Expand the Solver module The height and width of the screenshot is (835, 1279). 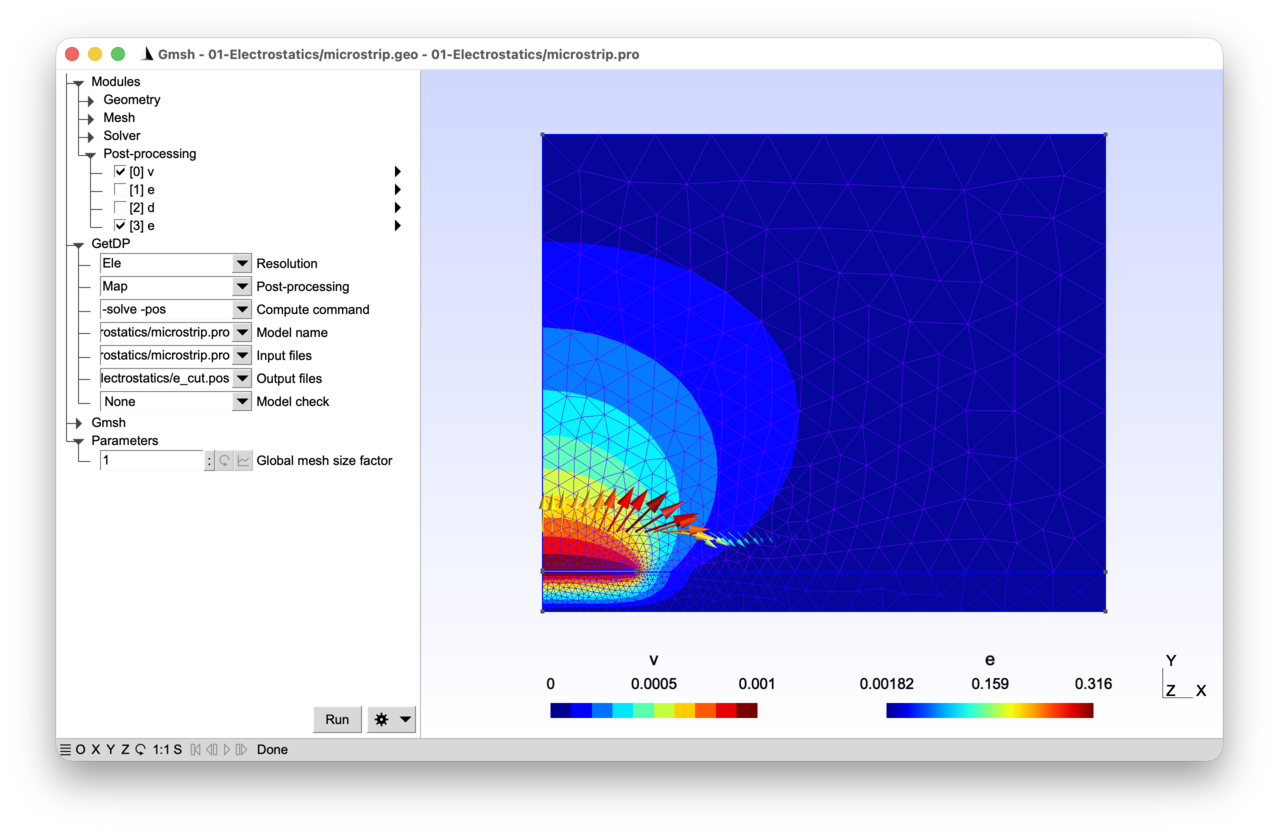pyautogui.click(x=90, y=136)
